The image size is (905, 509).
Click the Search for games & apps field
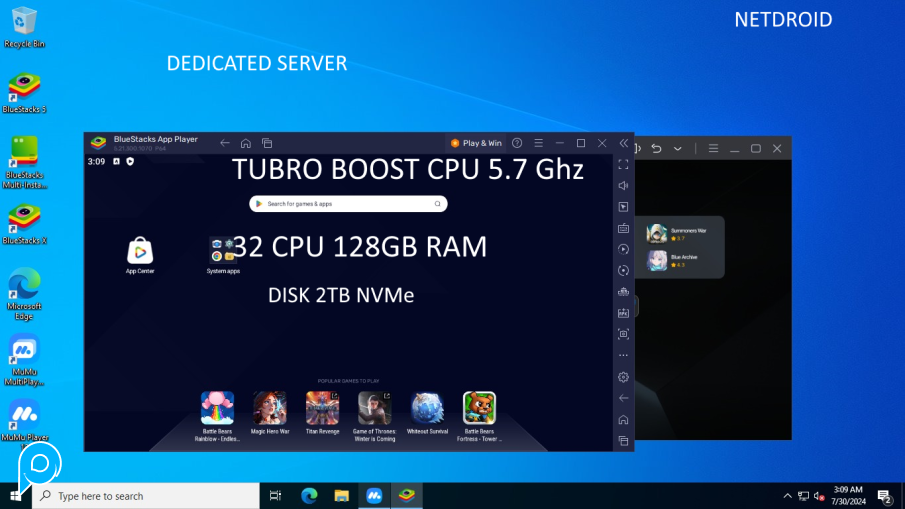(348, 204)
